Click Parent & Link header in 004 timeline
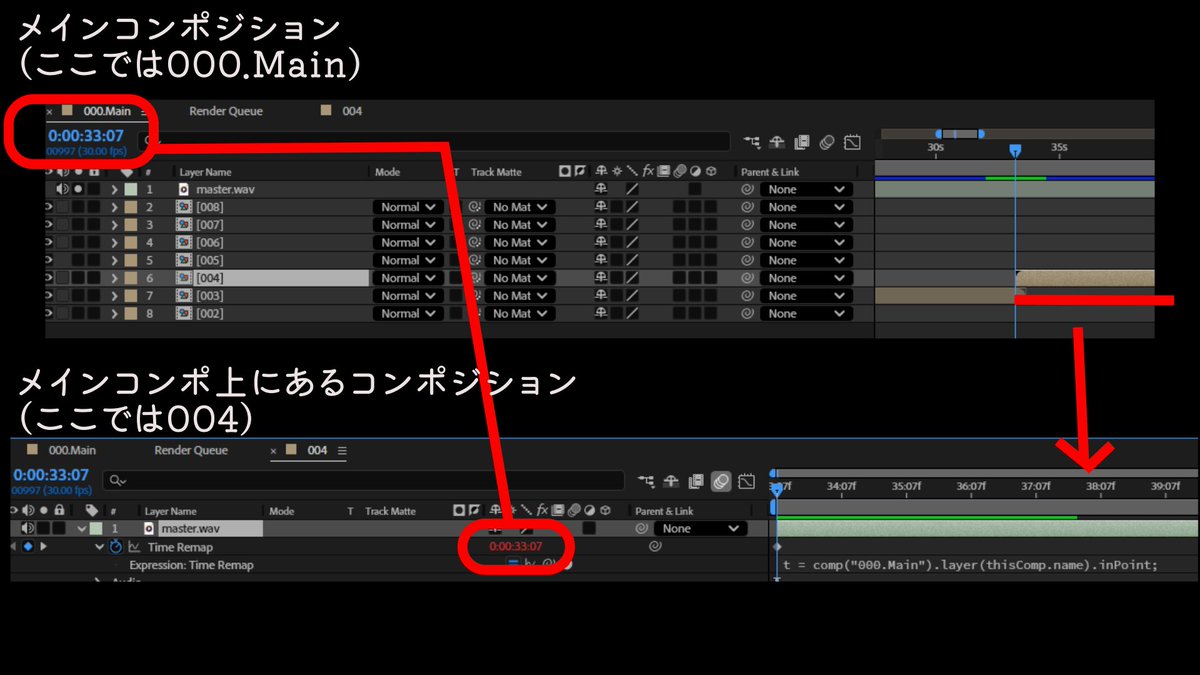1200x675 pixels. click(x=664, y=511)
